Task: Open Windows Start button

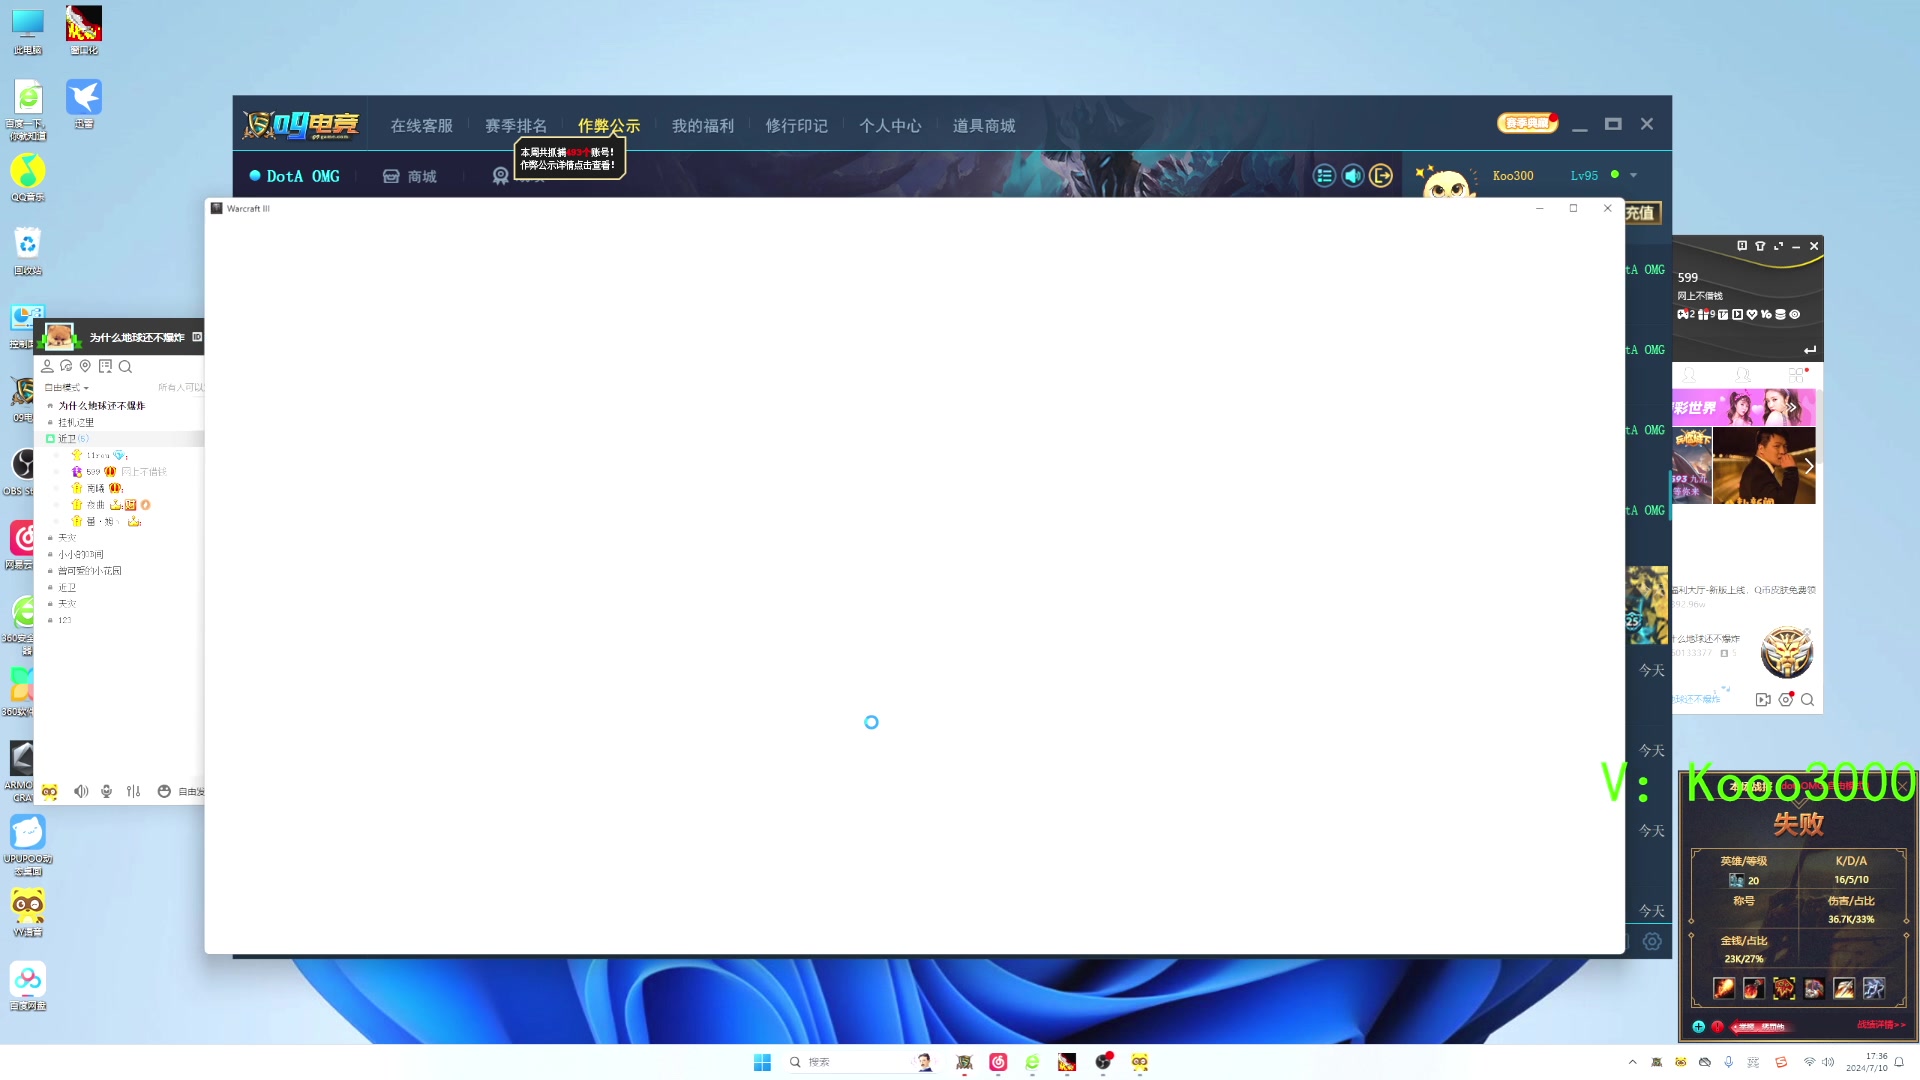Action: pos(762,1062)
